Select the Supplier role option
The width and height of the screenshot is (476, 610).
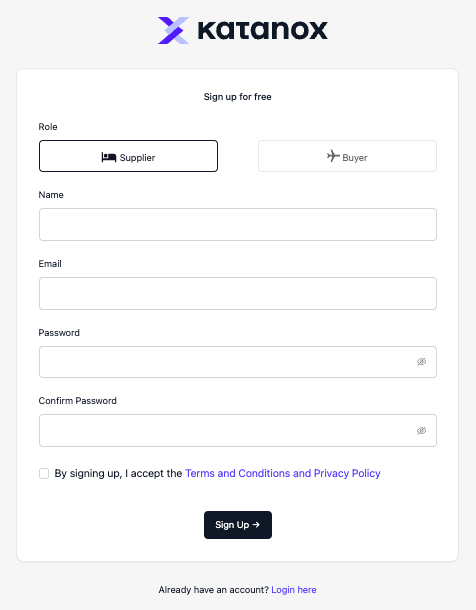pos(128,156)
